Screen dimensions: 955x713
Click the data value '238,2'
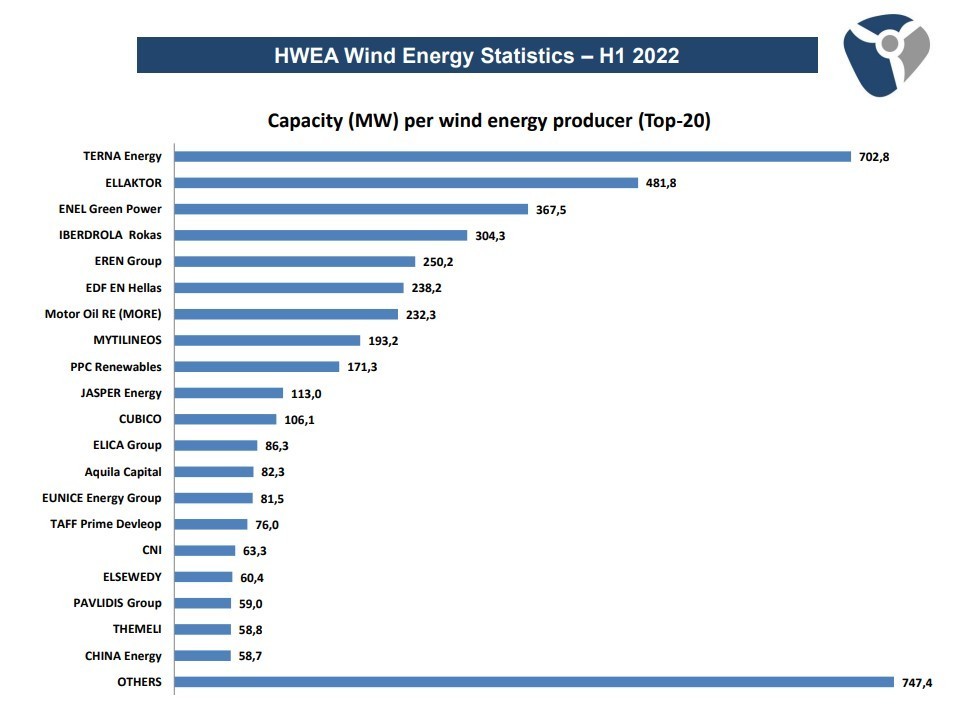[x=426, y=288]
